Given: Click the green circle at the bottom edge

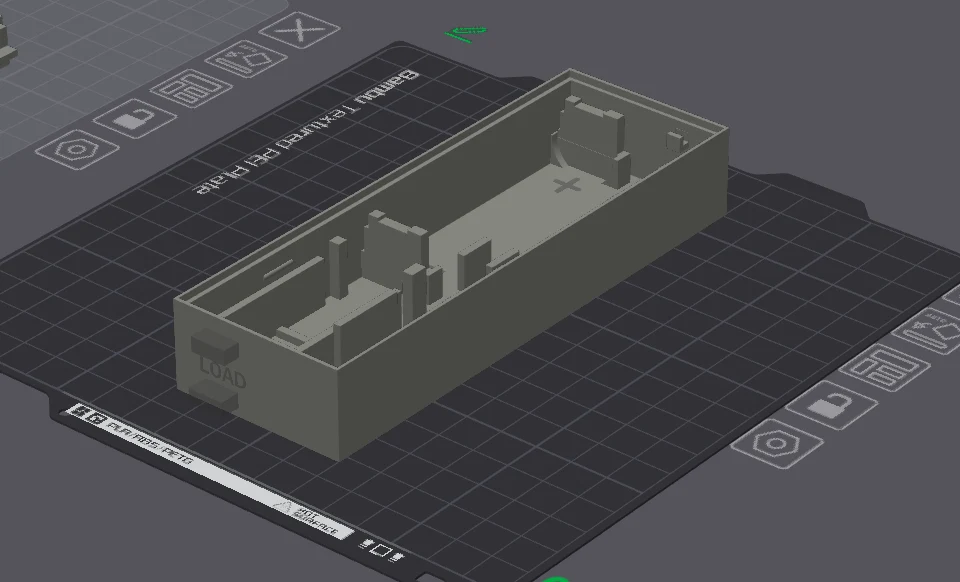Looking at the screenshot, I should coord(555,578).
